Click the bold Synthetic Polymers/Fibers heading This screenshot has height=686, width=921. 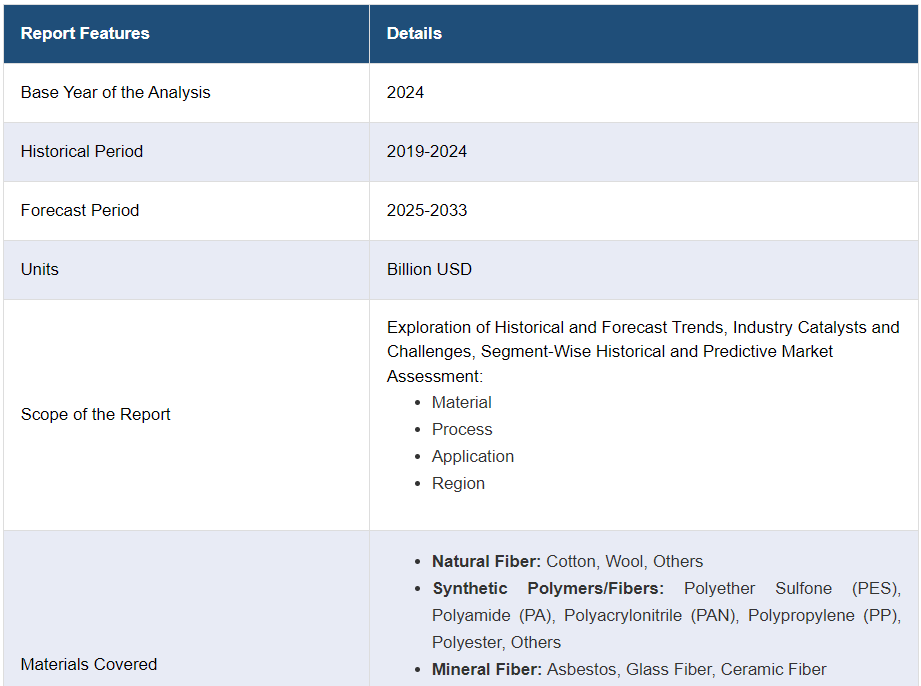[x=547, y=588]
